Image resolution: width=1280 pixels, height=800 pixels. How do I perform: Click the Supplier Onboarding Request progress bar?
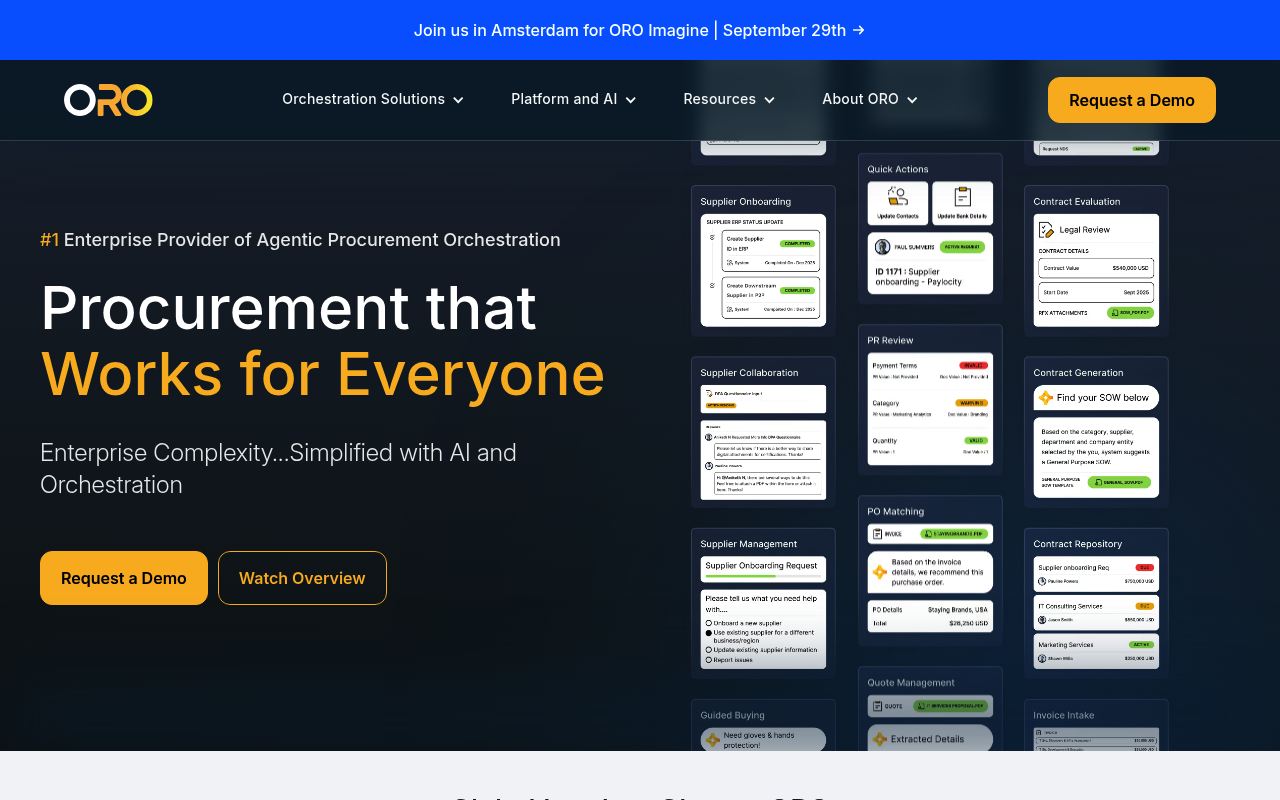pyautogui.click(x=763, y=576)
